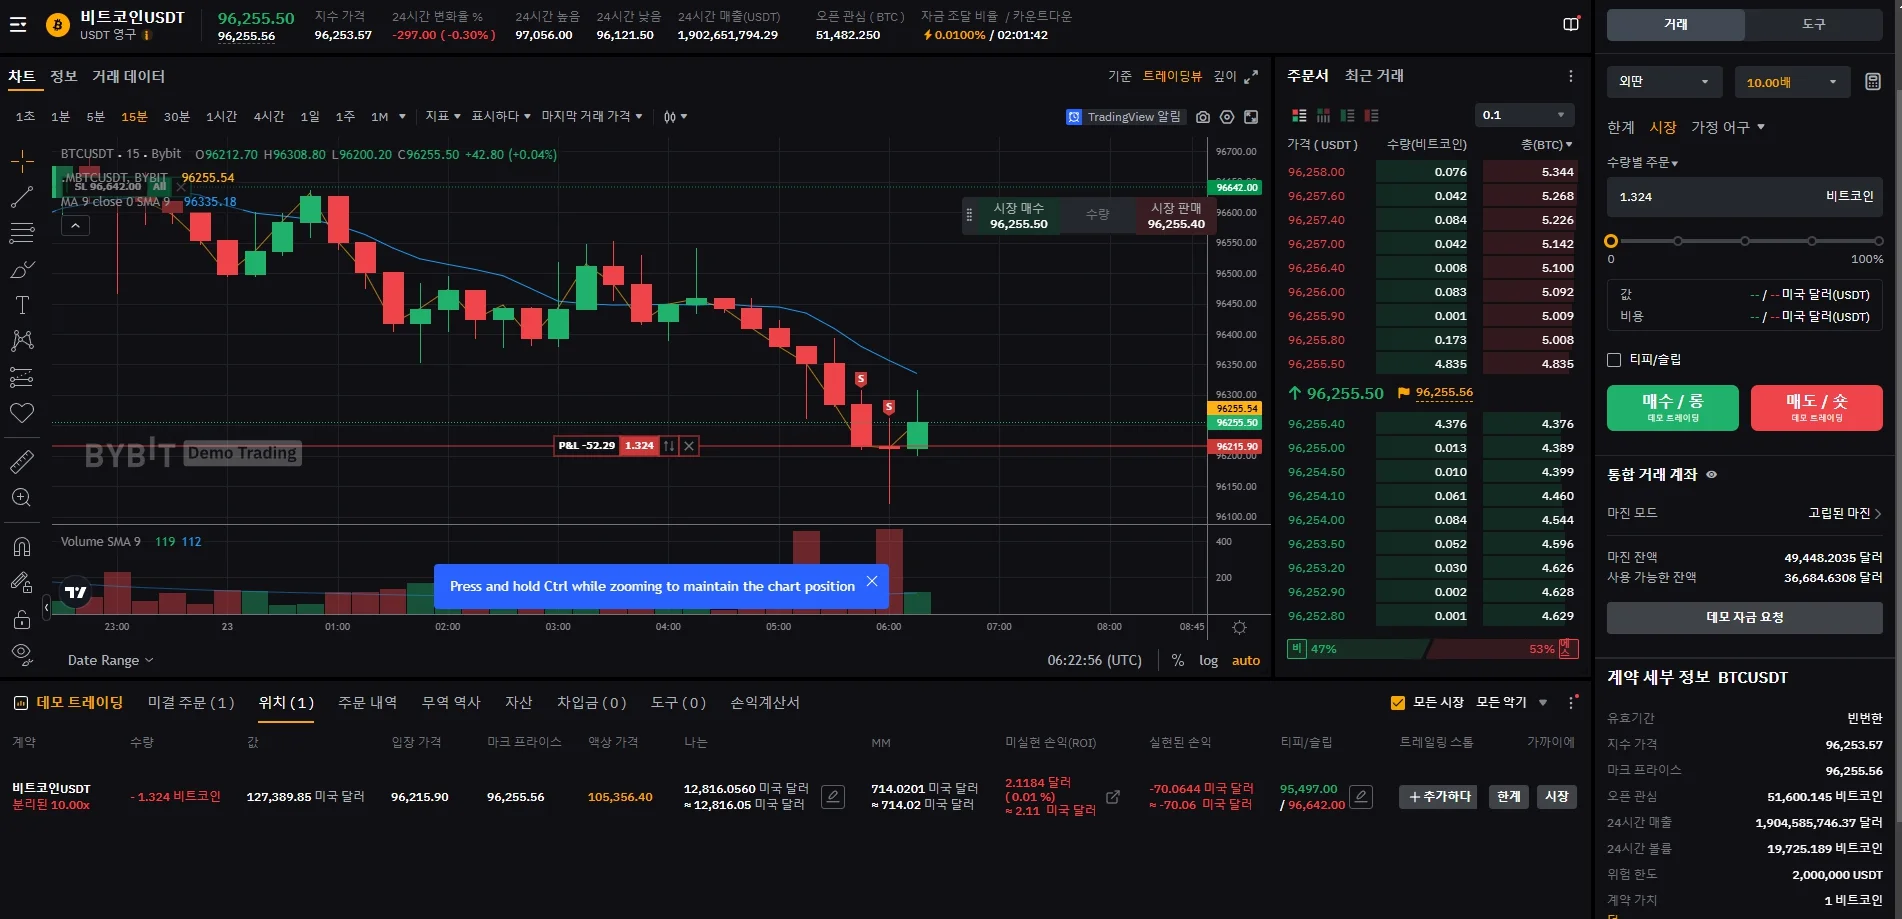Screen dimensions: 1902x919
Task: Open the position share icon
Action: 1113,797
